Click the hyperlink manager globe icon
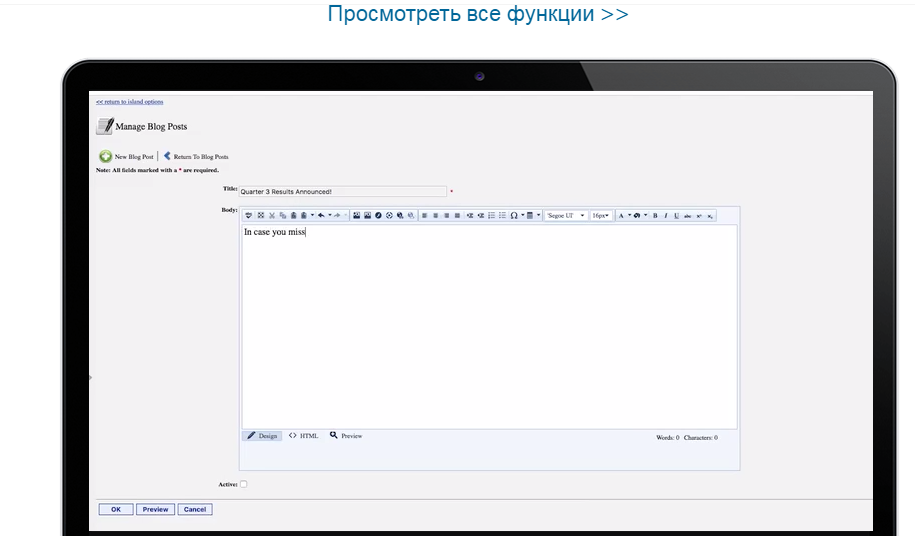Viewport: 915px width, 536px height. (x=400, y=216)
